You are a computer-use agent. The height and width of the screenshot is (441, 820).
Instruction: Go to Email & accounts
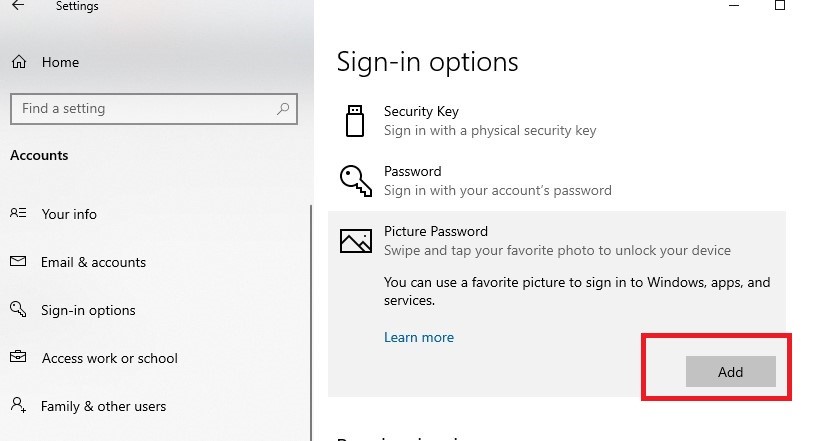tap(93, 262)
